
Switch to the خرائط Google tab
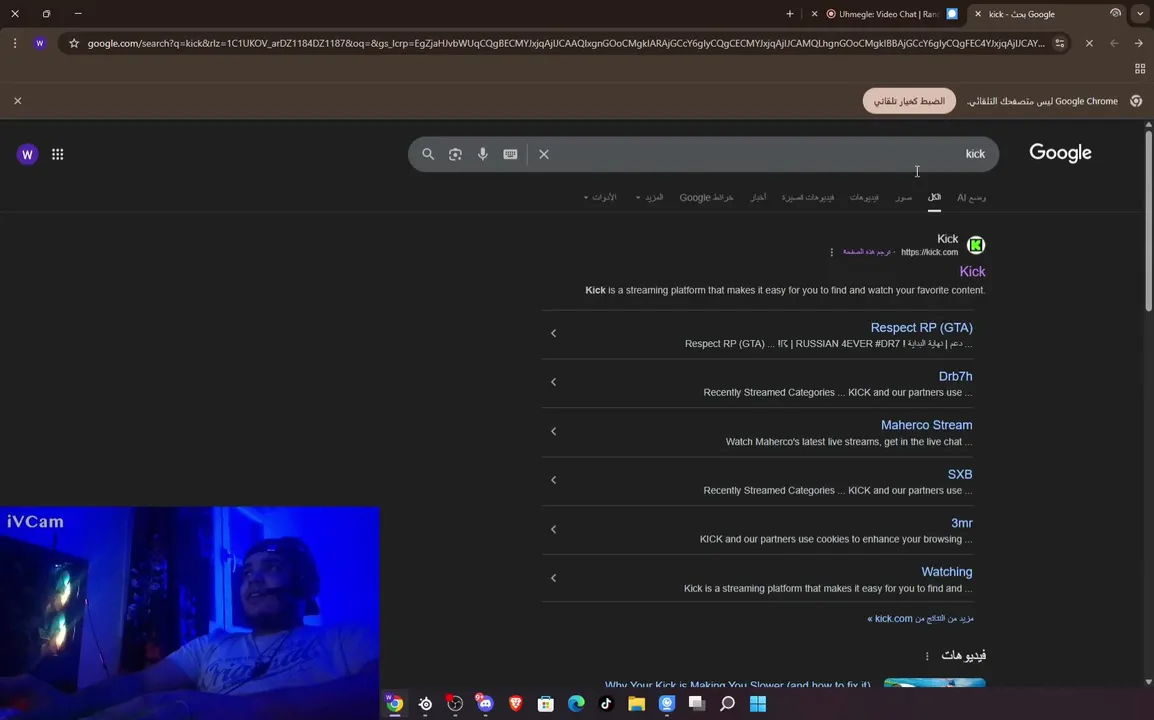point(706,197)
